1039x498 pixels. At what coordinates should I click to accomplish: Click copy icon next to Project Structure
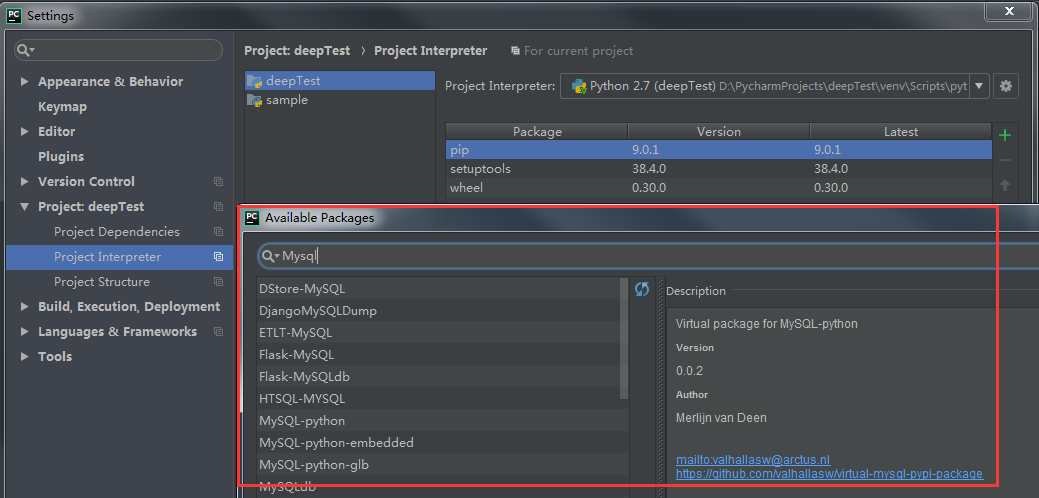pos(218,282)
